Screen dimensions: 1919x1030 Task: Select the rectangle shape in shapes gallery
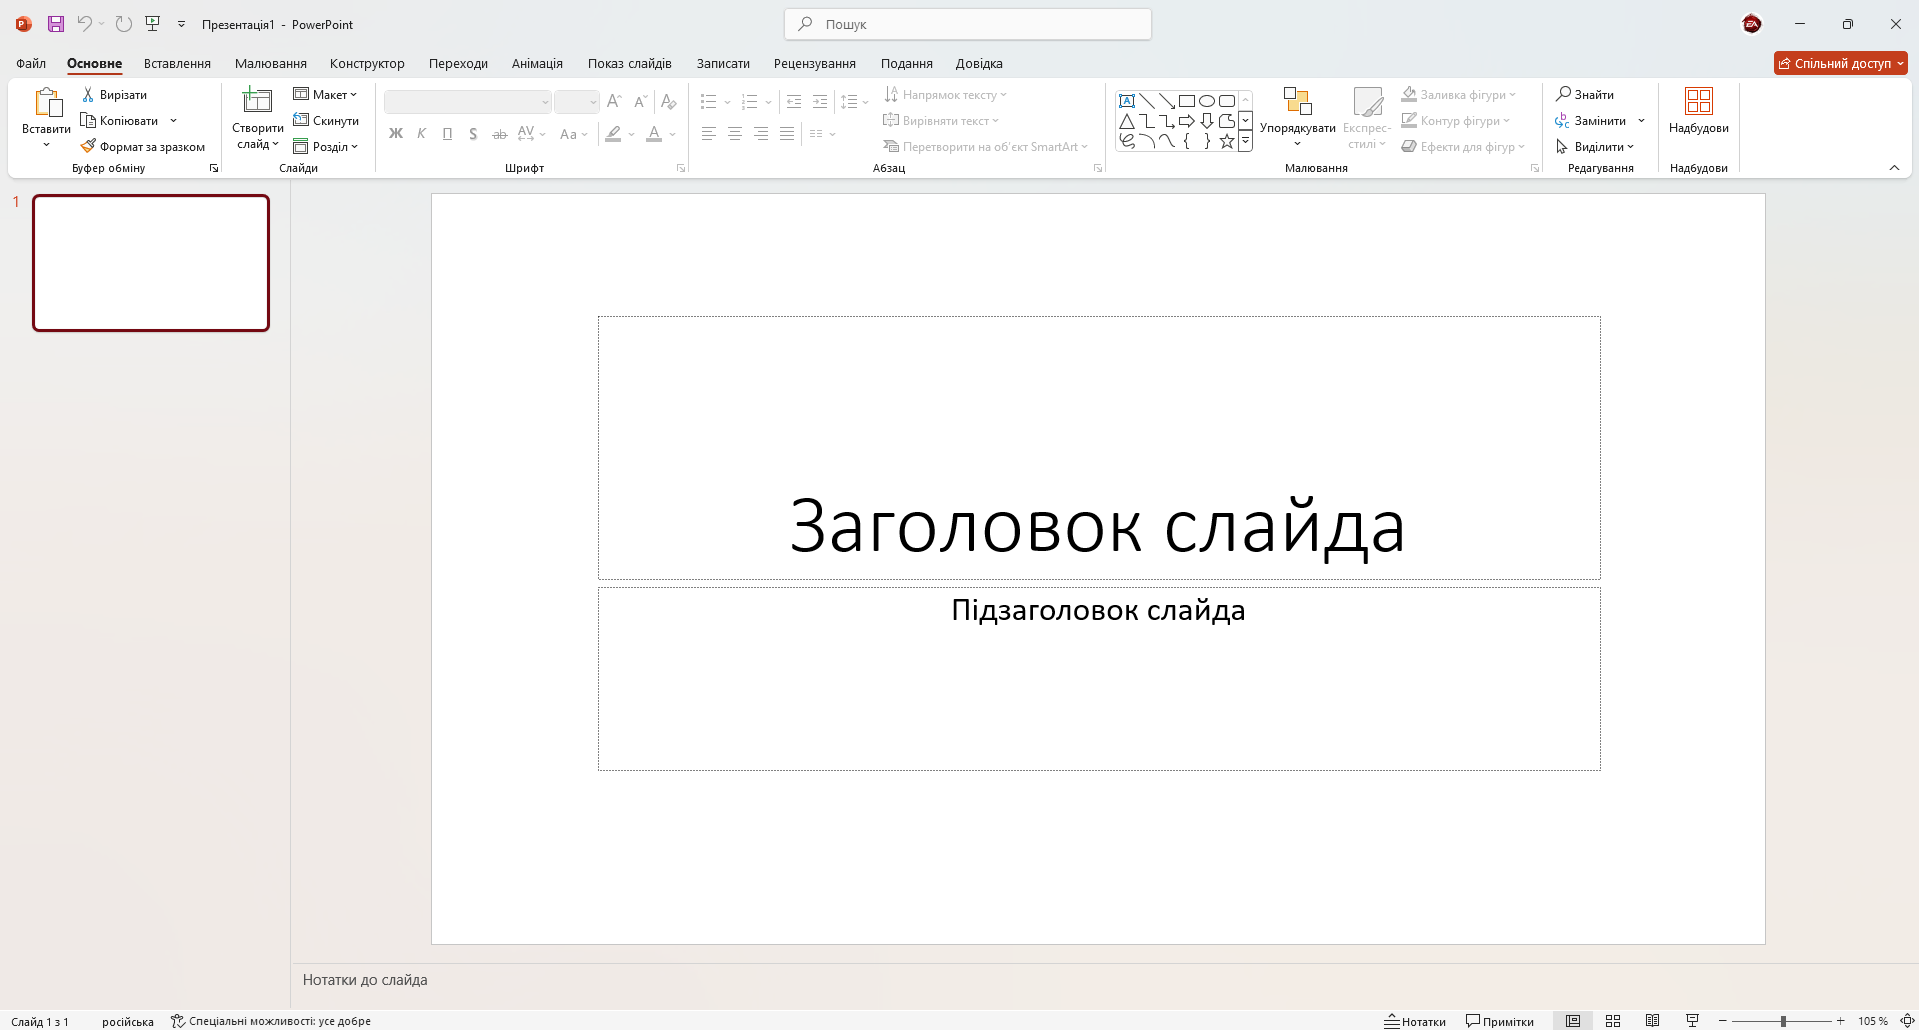click(x=1187, y=101)
